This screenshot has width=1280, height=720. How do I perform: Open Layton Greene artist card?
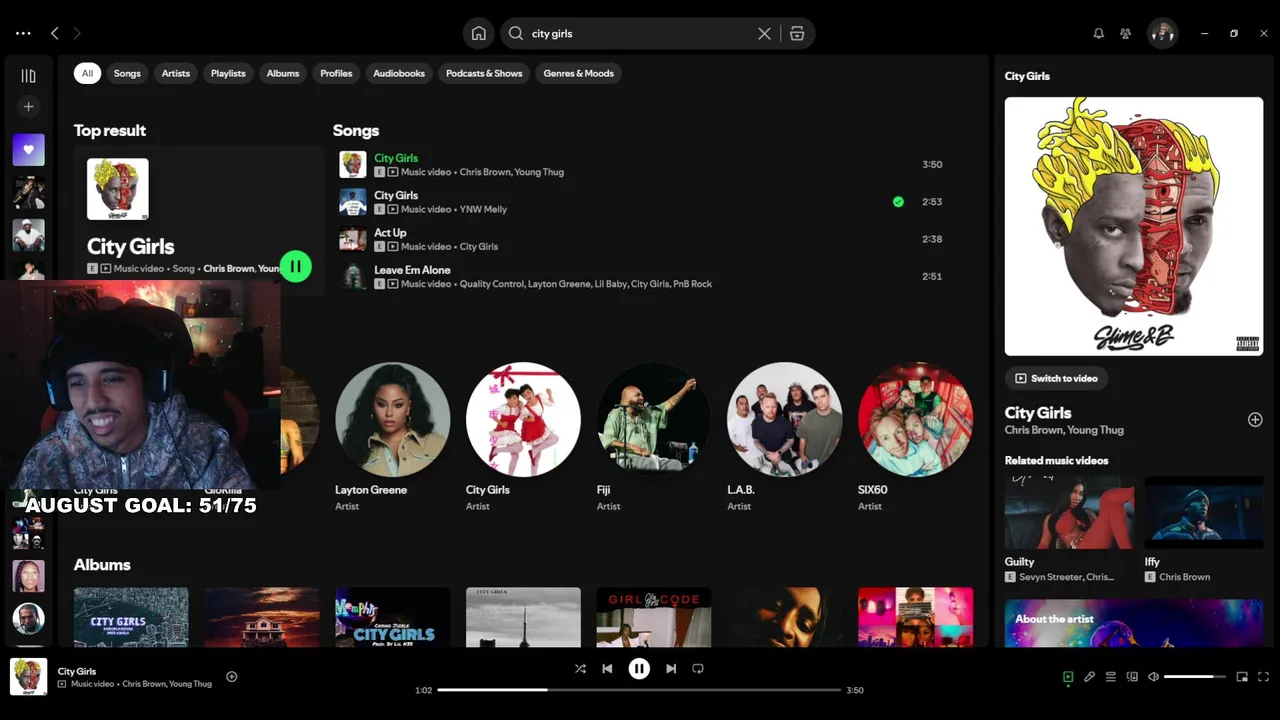[x=392, y=436]
